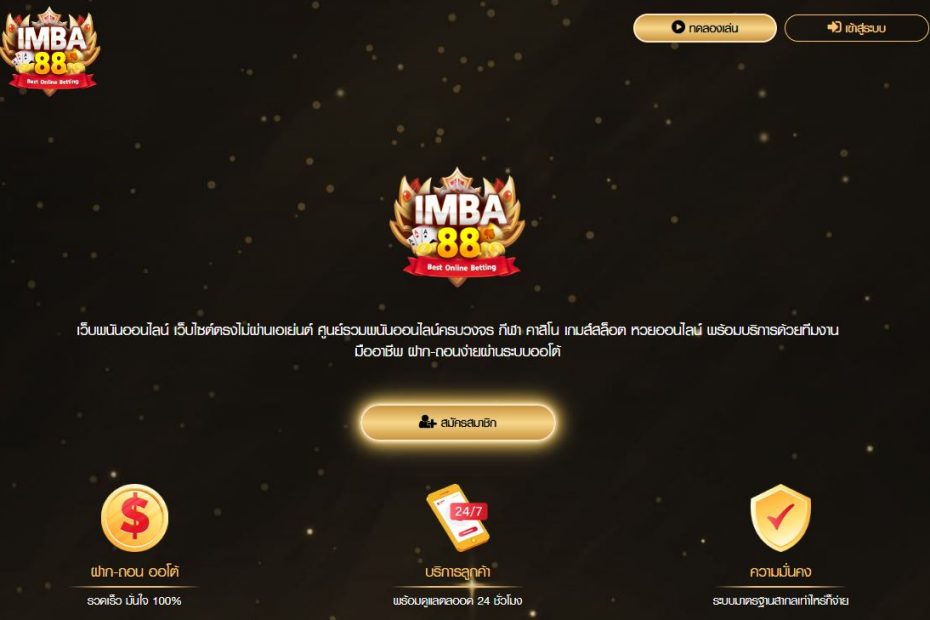930x620 pixels.
Task: Click the Best Online Betting ribbon on center logo
Action: point(461,268)
